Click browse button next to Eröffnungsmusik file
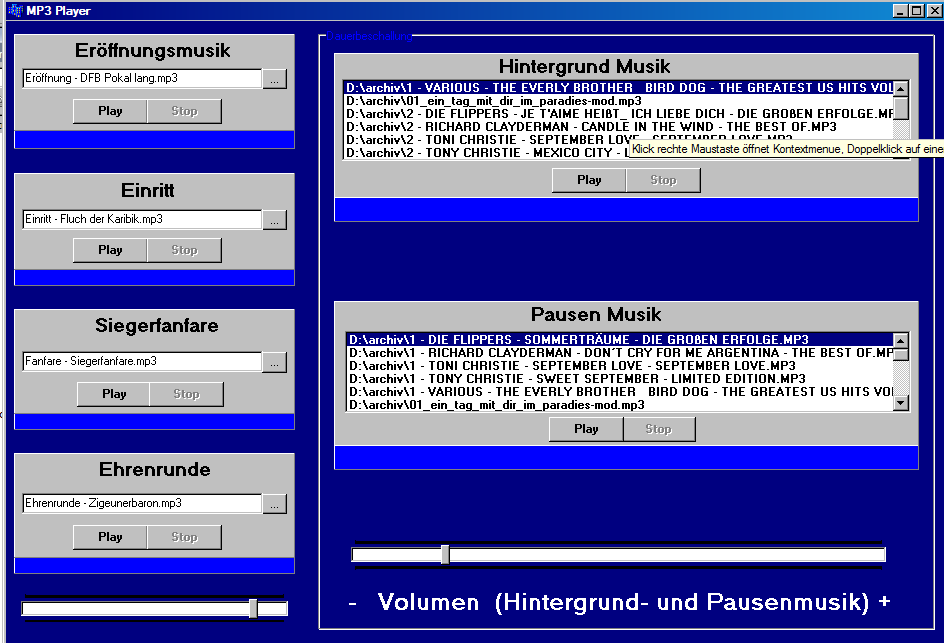Screen dimensions: 944x643 (x=275, y=78)
